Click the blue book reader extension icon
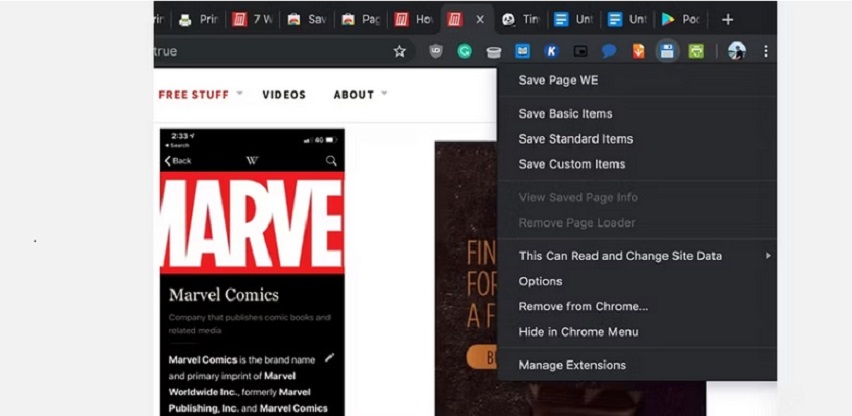Screen dimensions: 852x416 tap(523, 52)
